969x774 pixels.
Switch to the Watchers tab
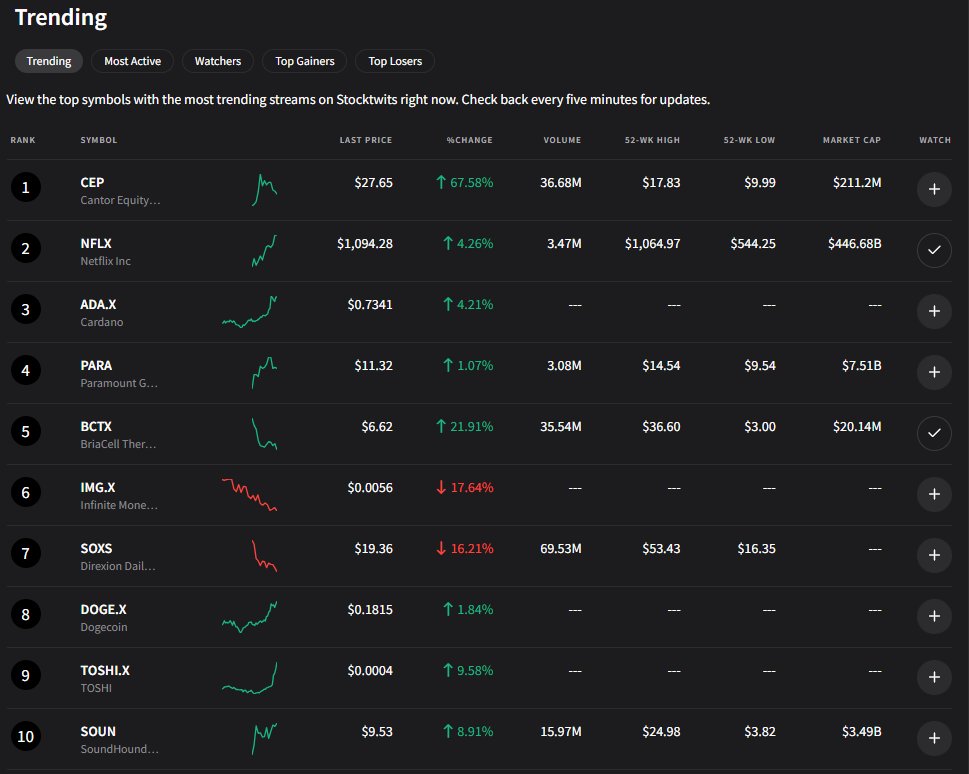coord(218,61)
